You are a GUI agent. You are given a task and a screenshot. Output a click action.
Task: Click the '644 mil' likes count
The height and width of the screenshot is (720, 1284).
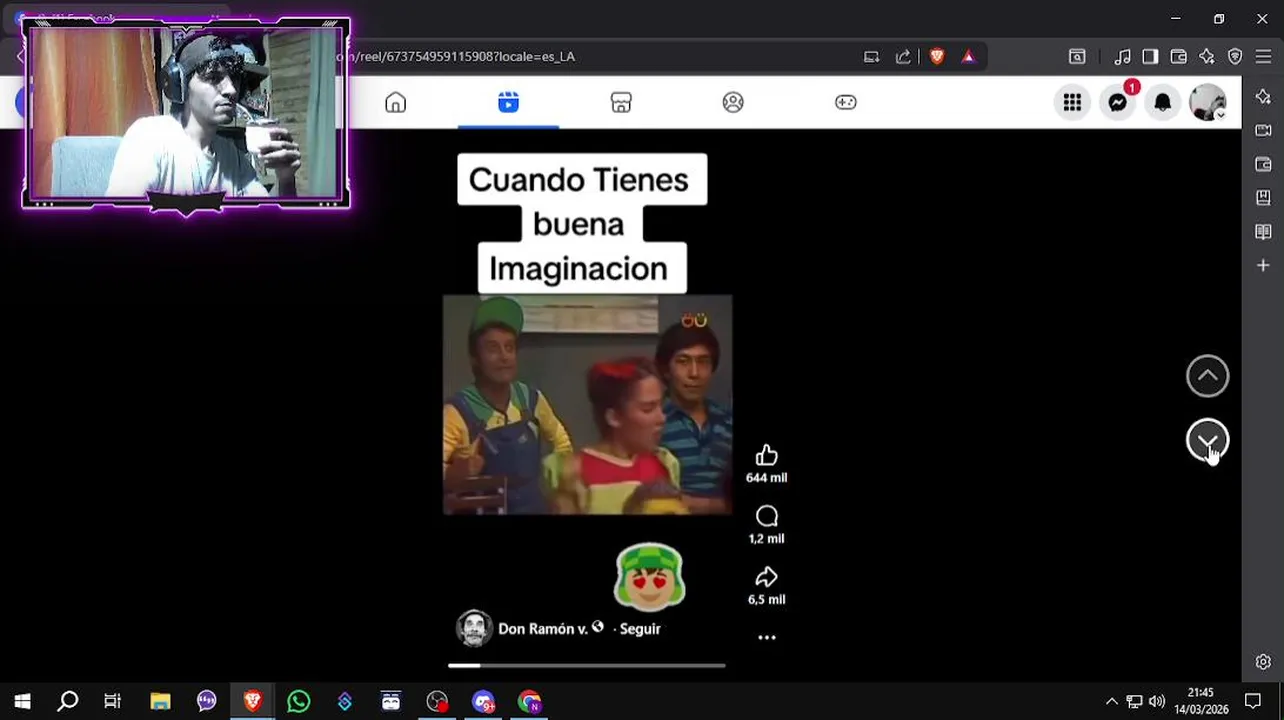[767, 478]
